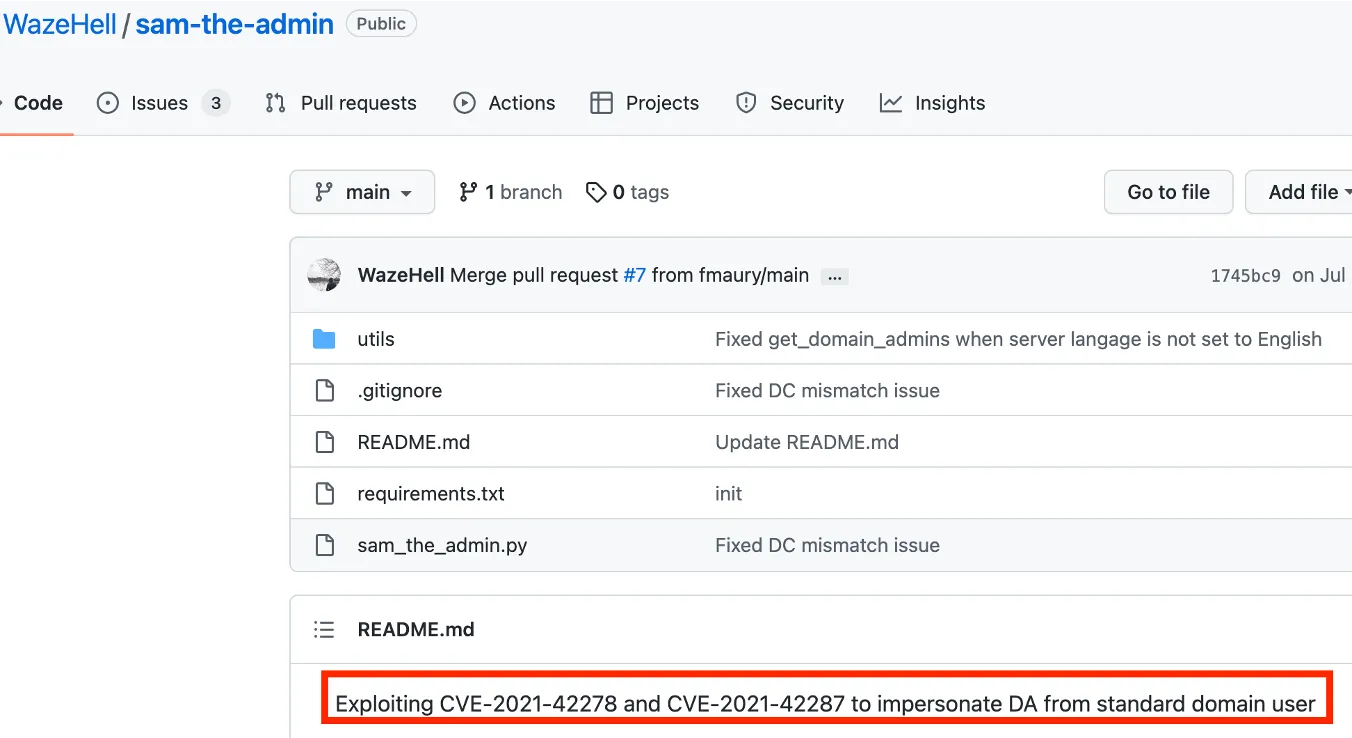The image size is (1352, 738).
Task: Open the Projects tab
Action: coord(645,103)
